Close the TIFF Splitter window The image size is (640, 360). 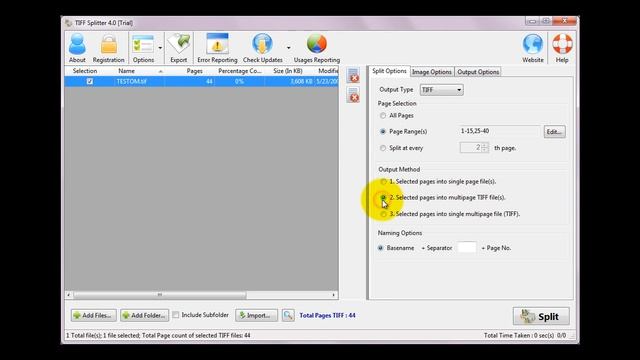click(565, 21)
